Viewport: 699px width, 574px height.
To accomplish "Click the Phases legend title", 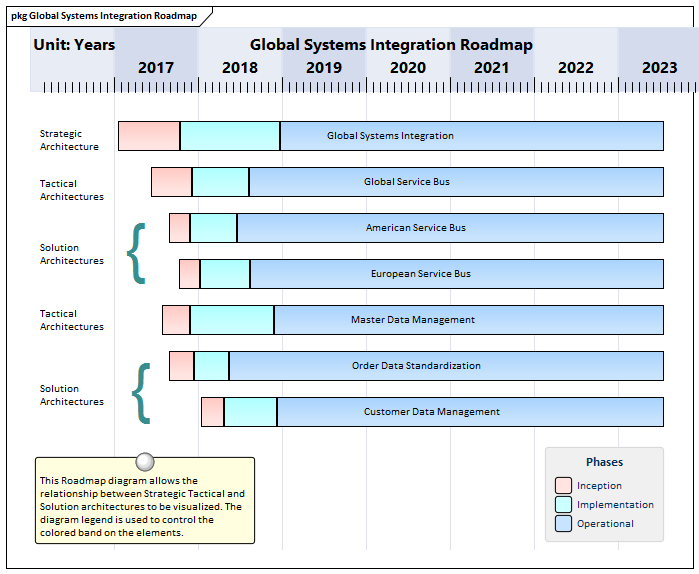I will click(604, 462).
